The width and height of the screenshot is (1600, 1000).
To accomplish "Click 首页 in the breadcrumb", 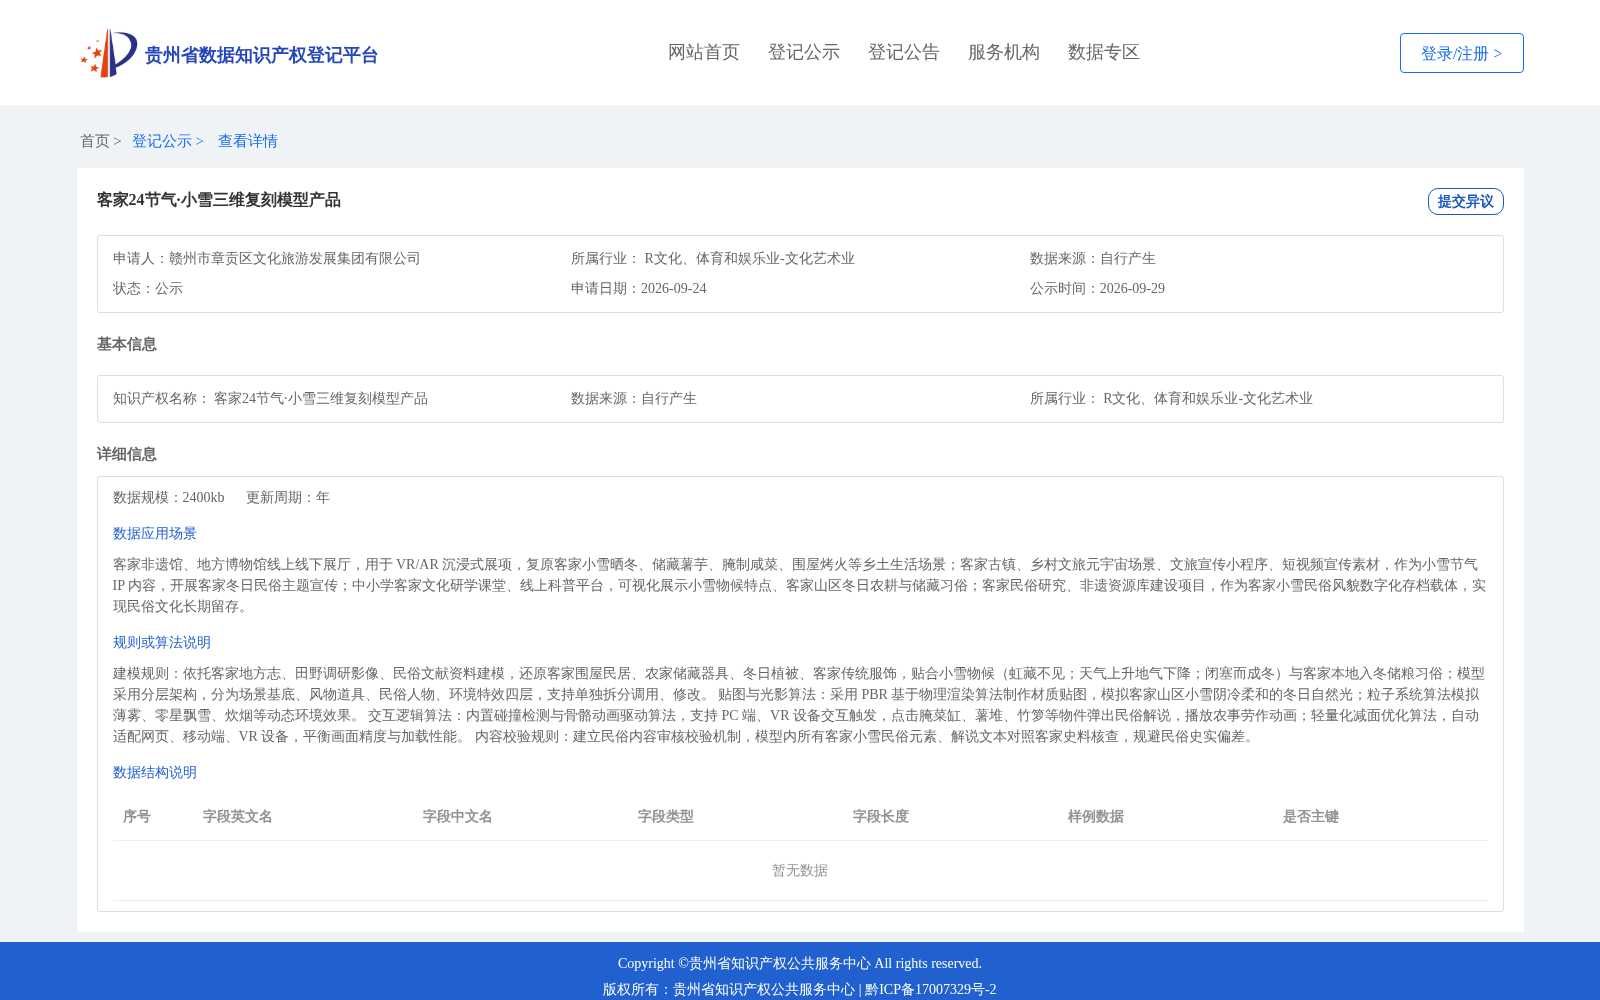I will click(95, 141).
